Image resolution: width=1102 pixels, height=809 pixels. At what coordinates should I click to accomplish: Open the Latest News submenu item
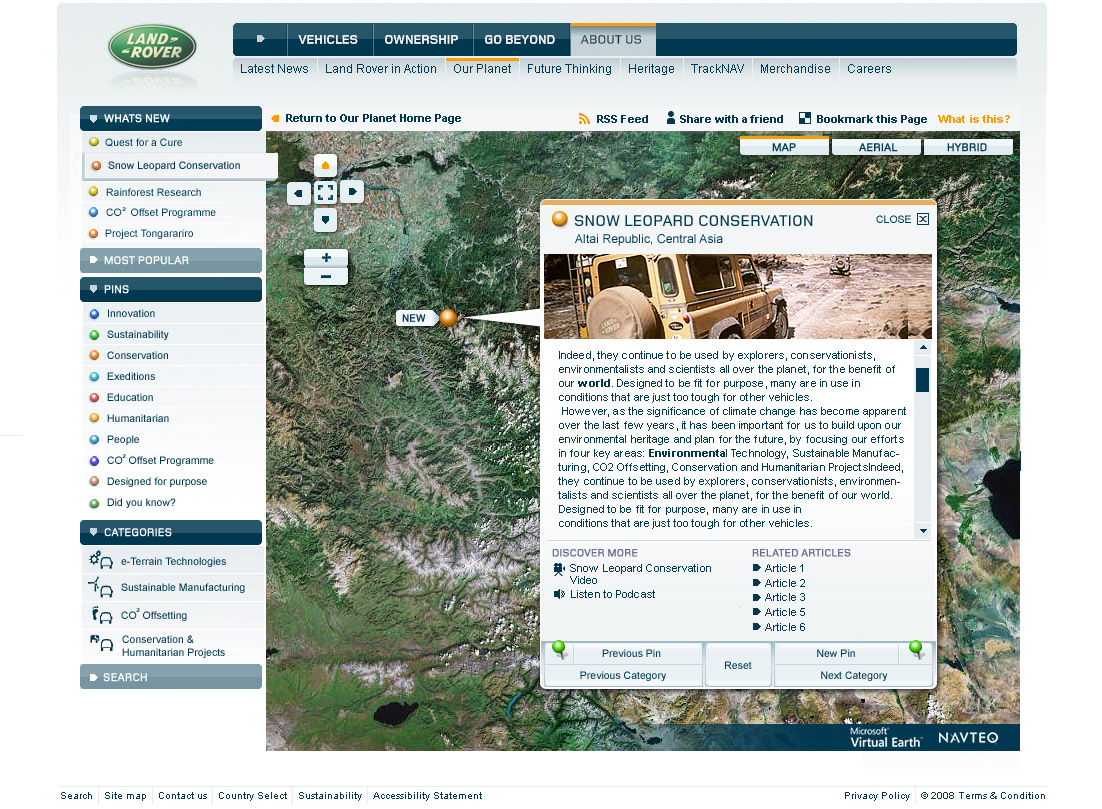click(274, 69)
